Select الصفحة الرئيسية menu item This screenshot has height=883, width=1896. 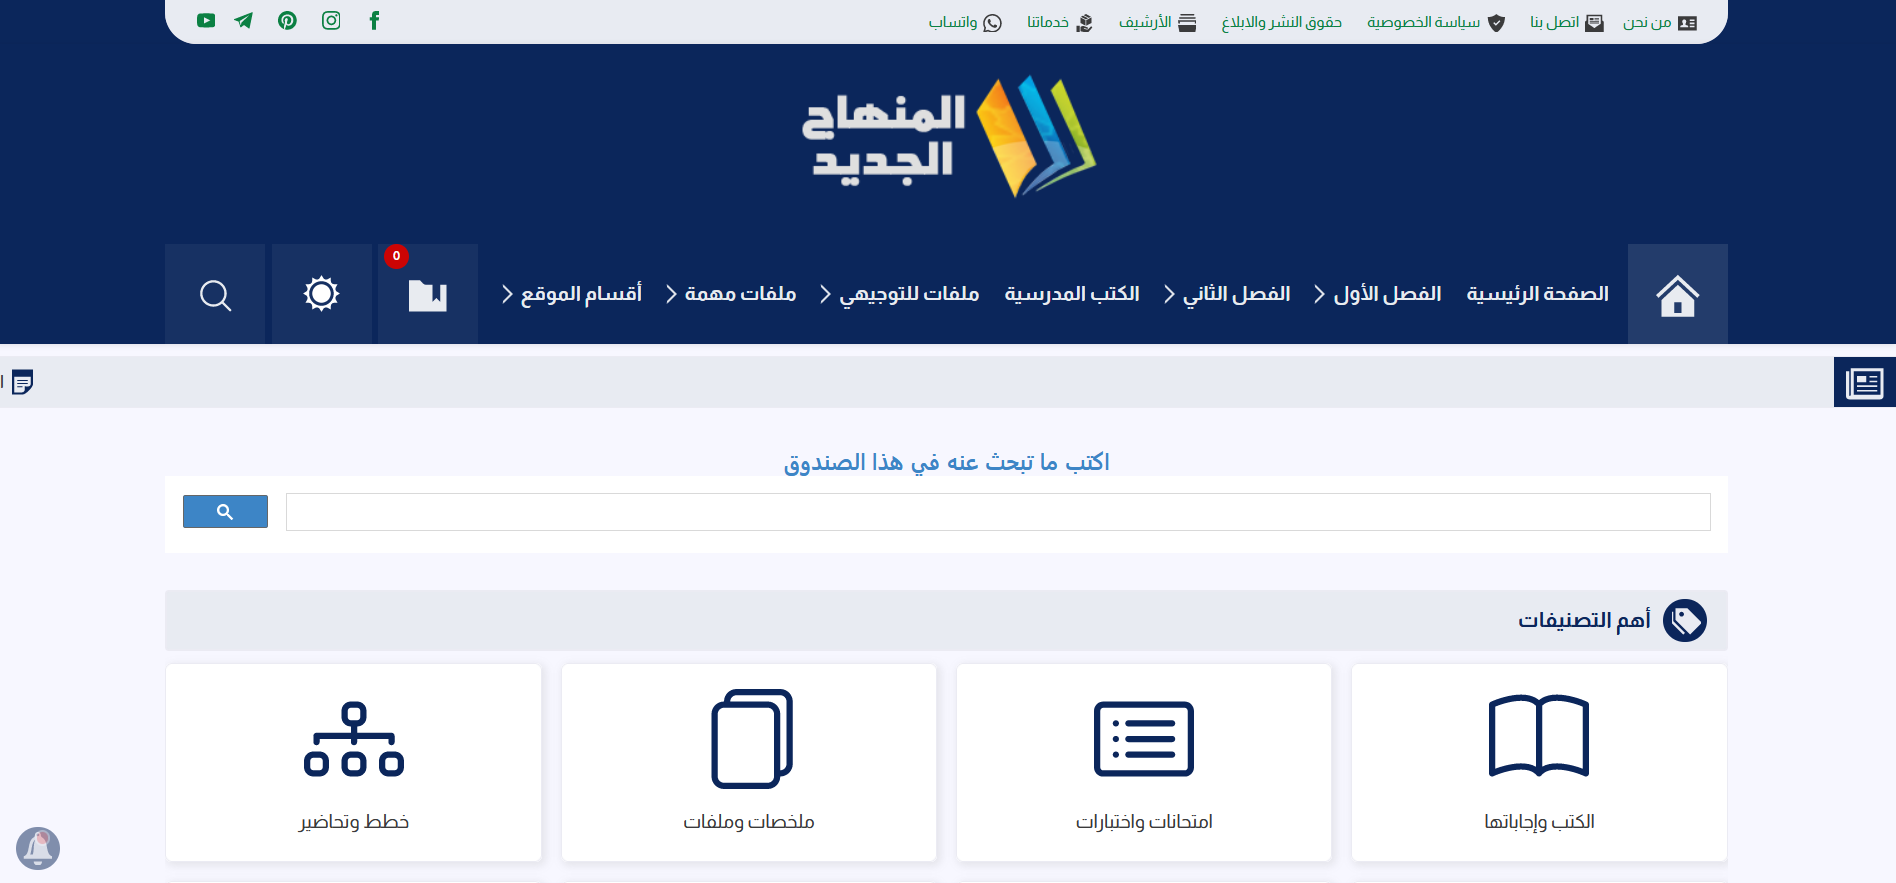[x=1538, y=294]
